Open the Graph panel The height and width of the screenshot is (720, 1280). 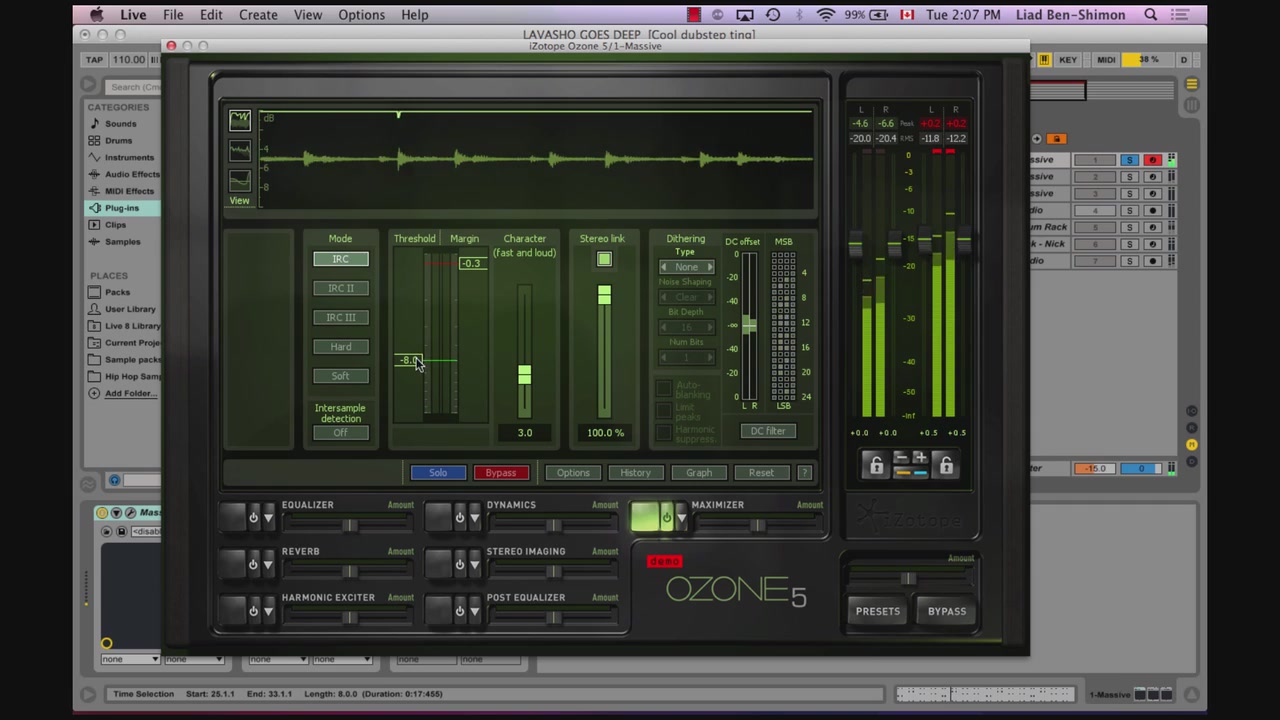coord(699,473)
